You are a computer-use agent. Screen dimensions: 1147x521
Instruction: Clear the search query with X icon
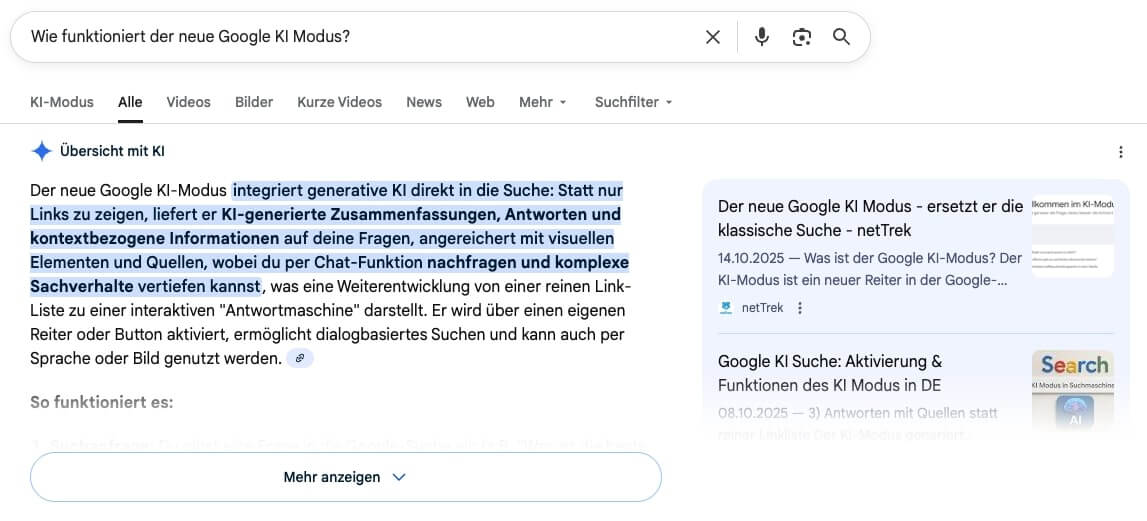click(x=712, y=37)
